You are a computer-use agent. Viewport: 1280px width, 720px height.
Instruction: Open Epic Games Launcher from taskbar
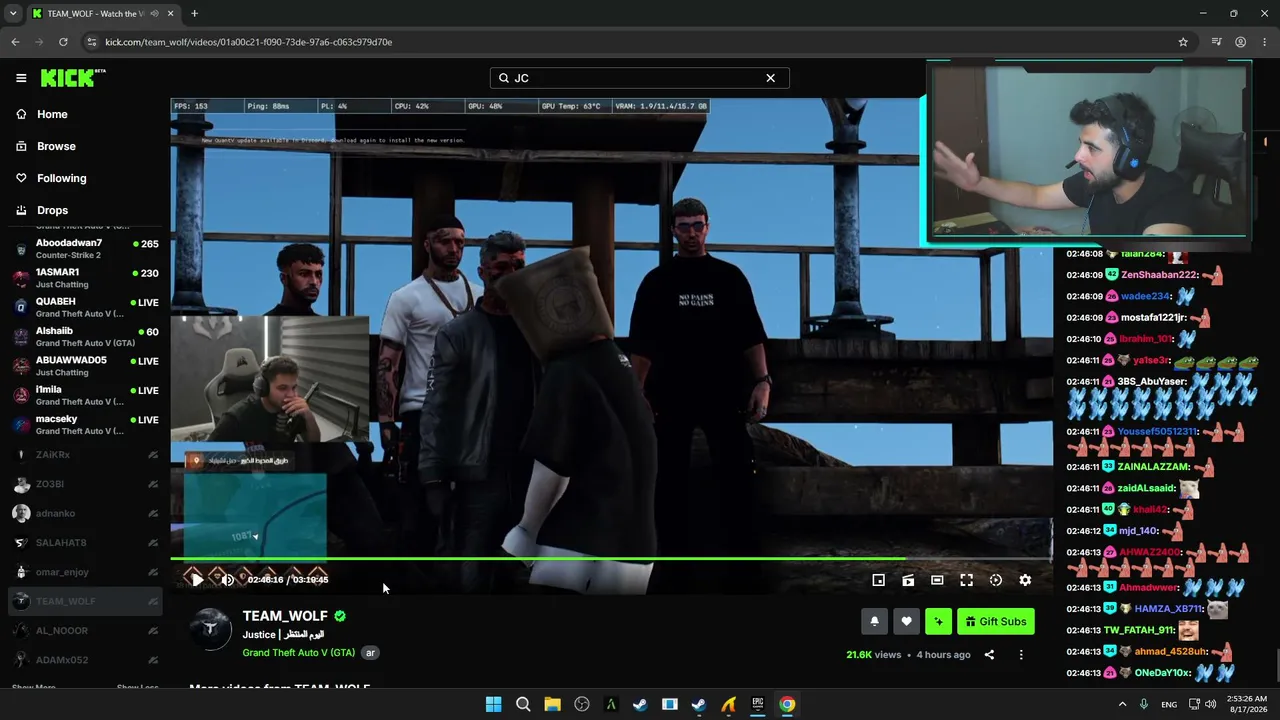(x=758, y=704)
